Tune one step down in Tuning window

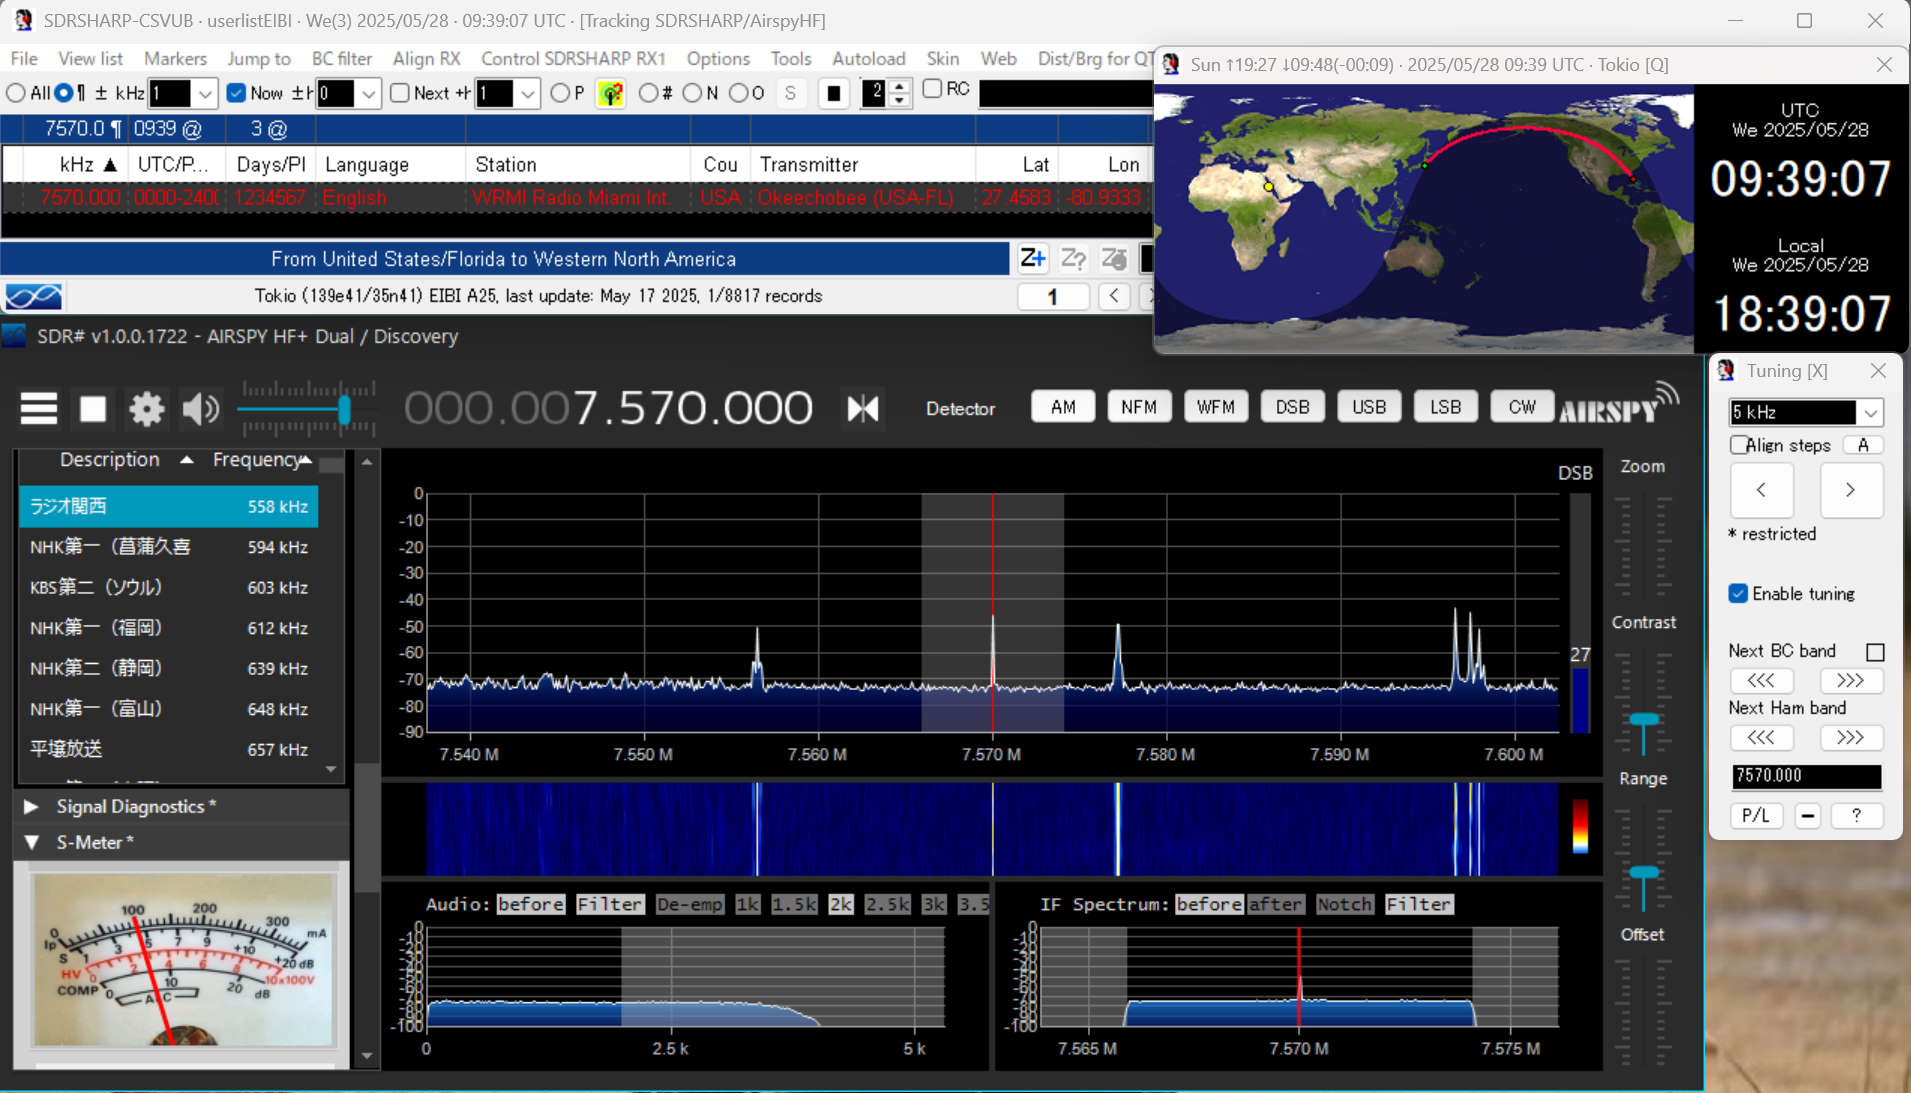(1761, 490)
